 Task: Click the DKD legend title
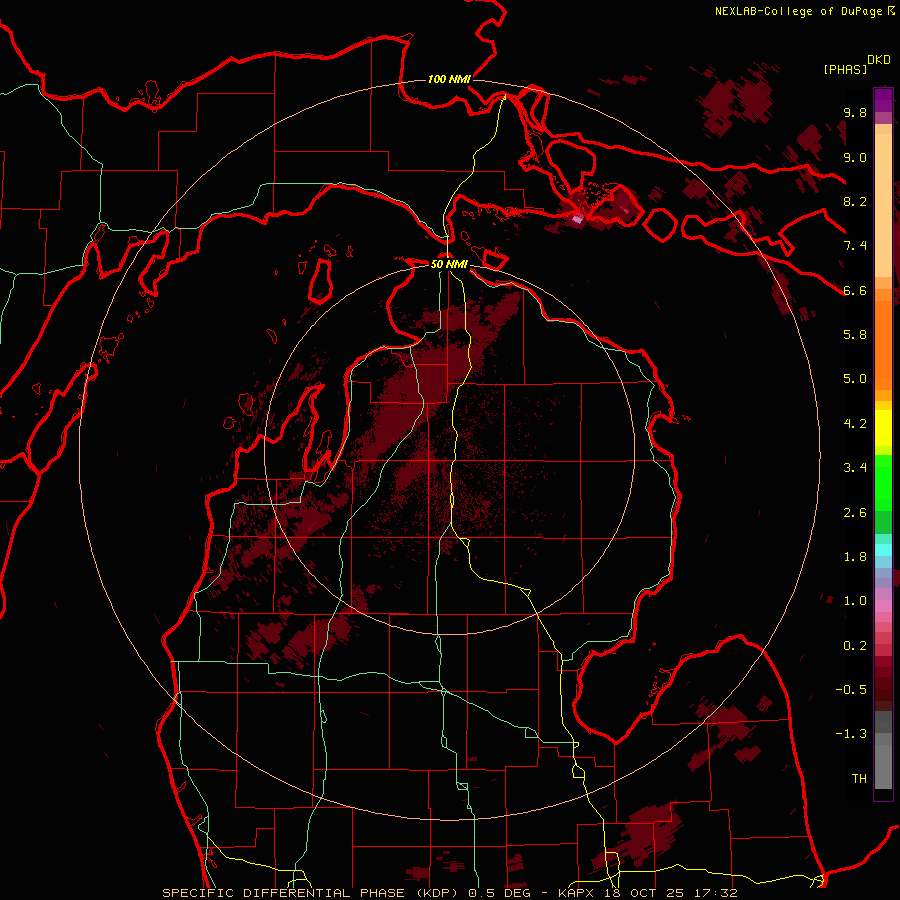click(x=879, y=60)
